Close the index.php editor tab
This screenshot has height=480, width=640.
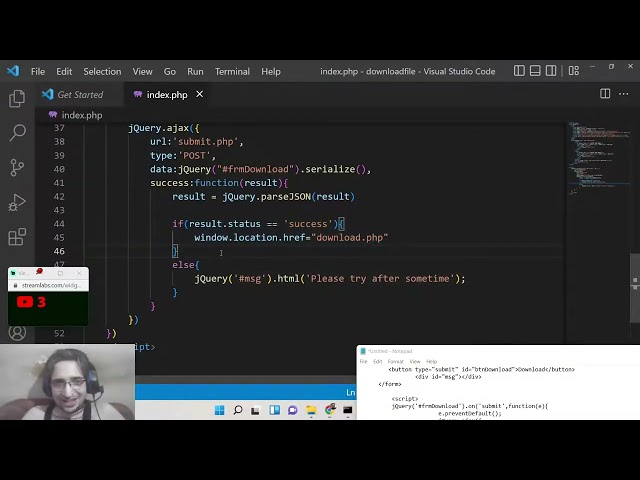(200, 94)
